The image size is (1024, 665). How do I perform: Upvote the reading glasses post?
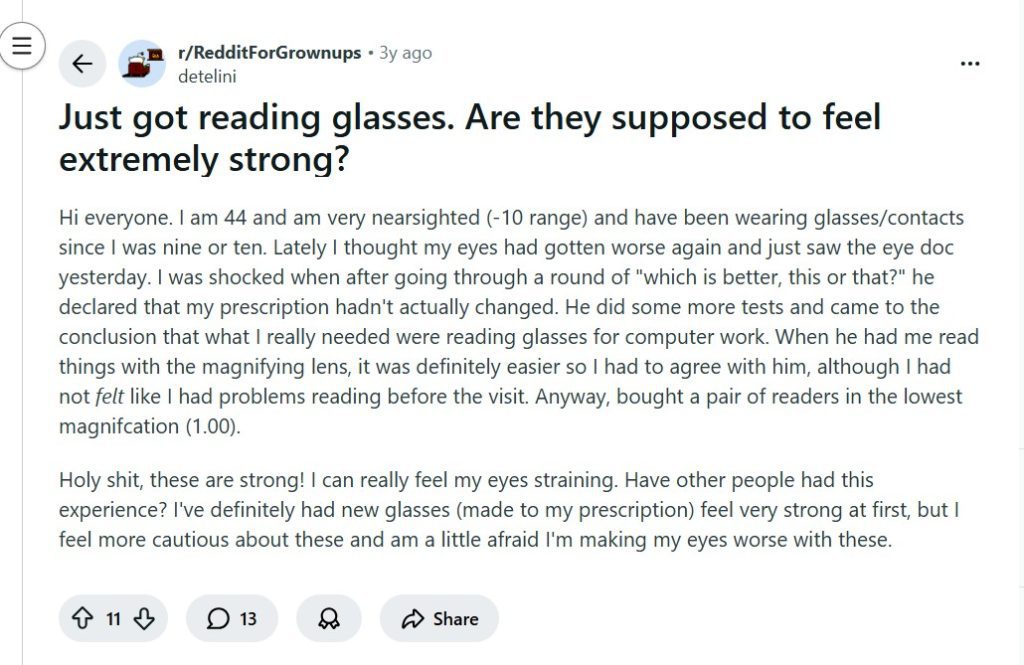[x=82, y=619]
